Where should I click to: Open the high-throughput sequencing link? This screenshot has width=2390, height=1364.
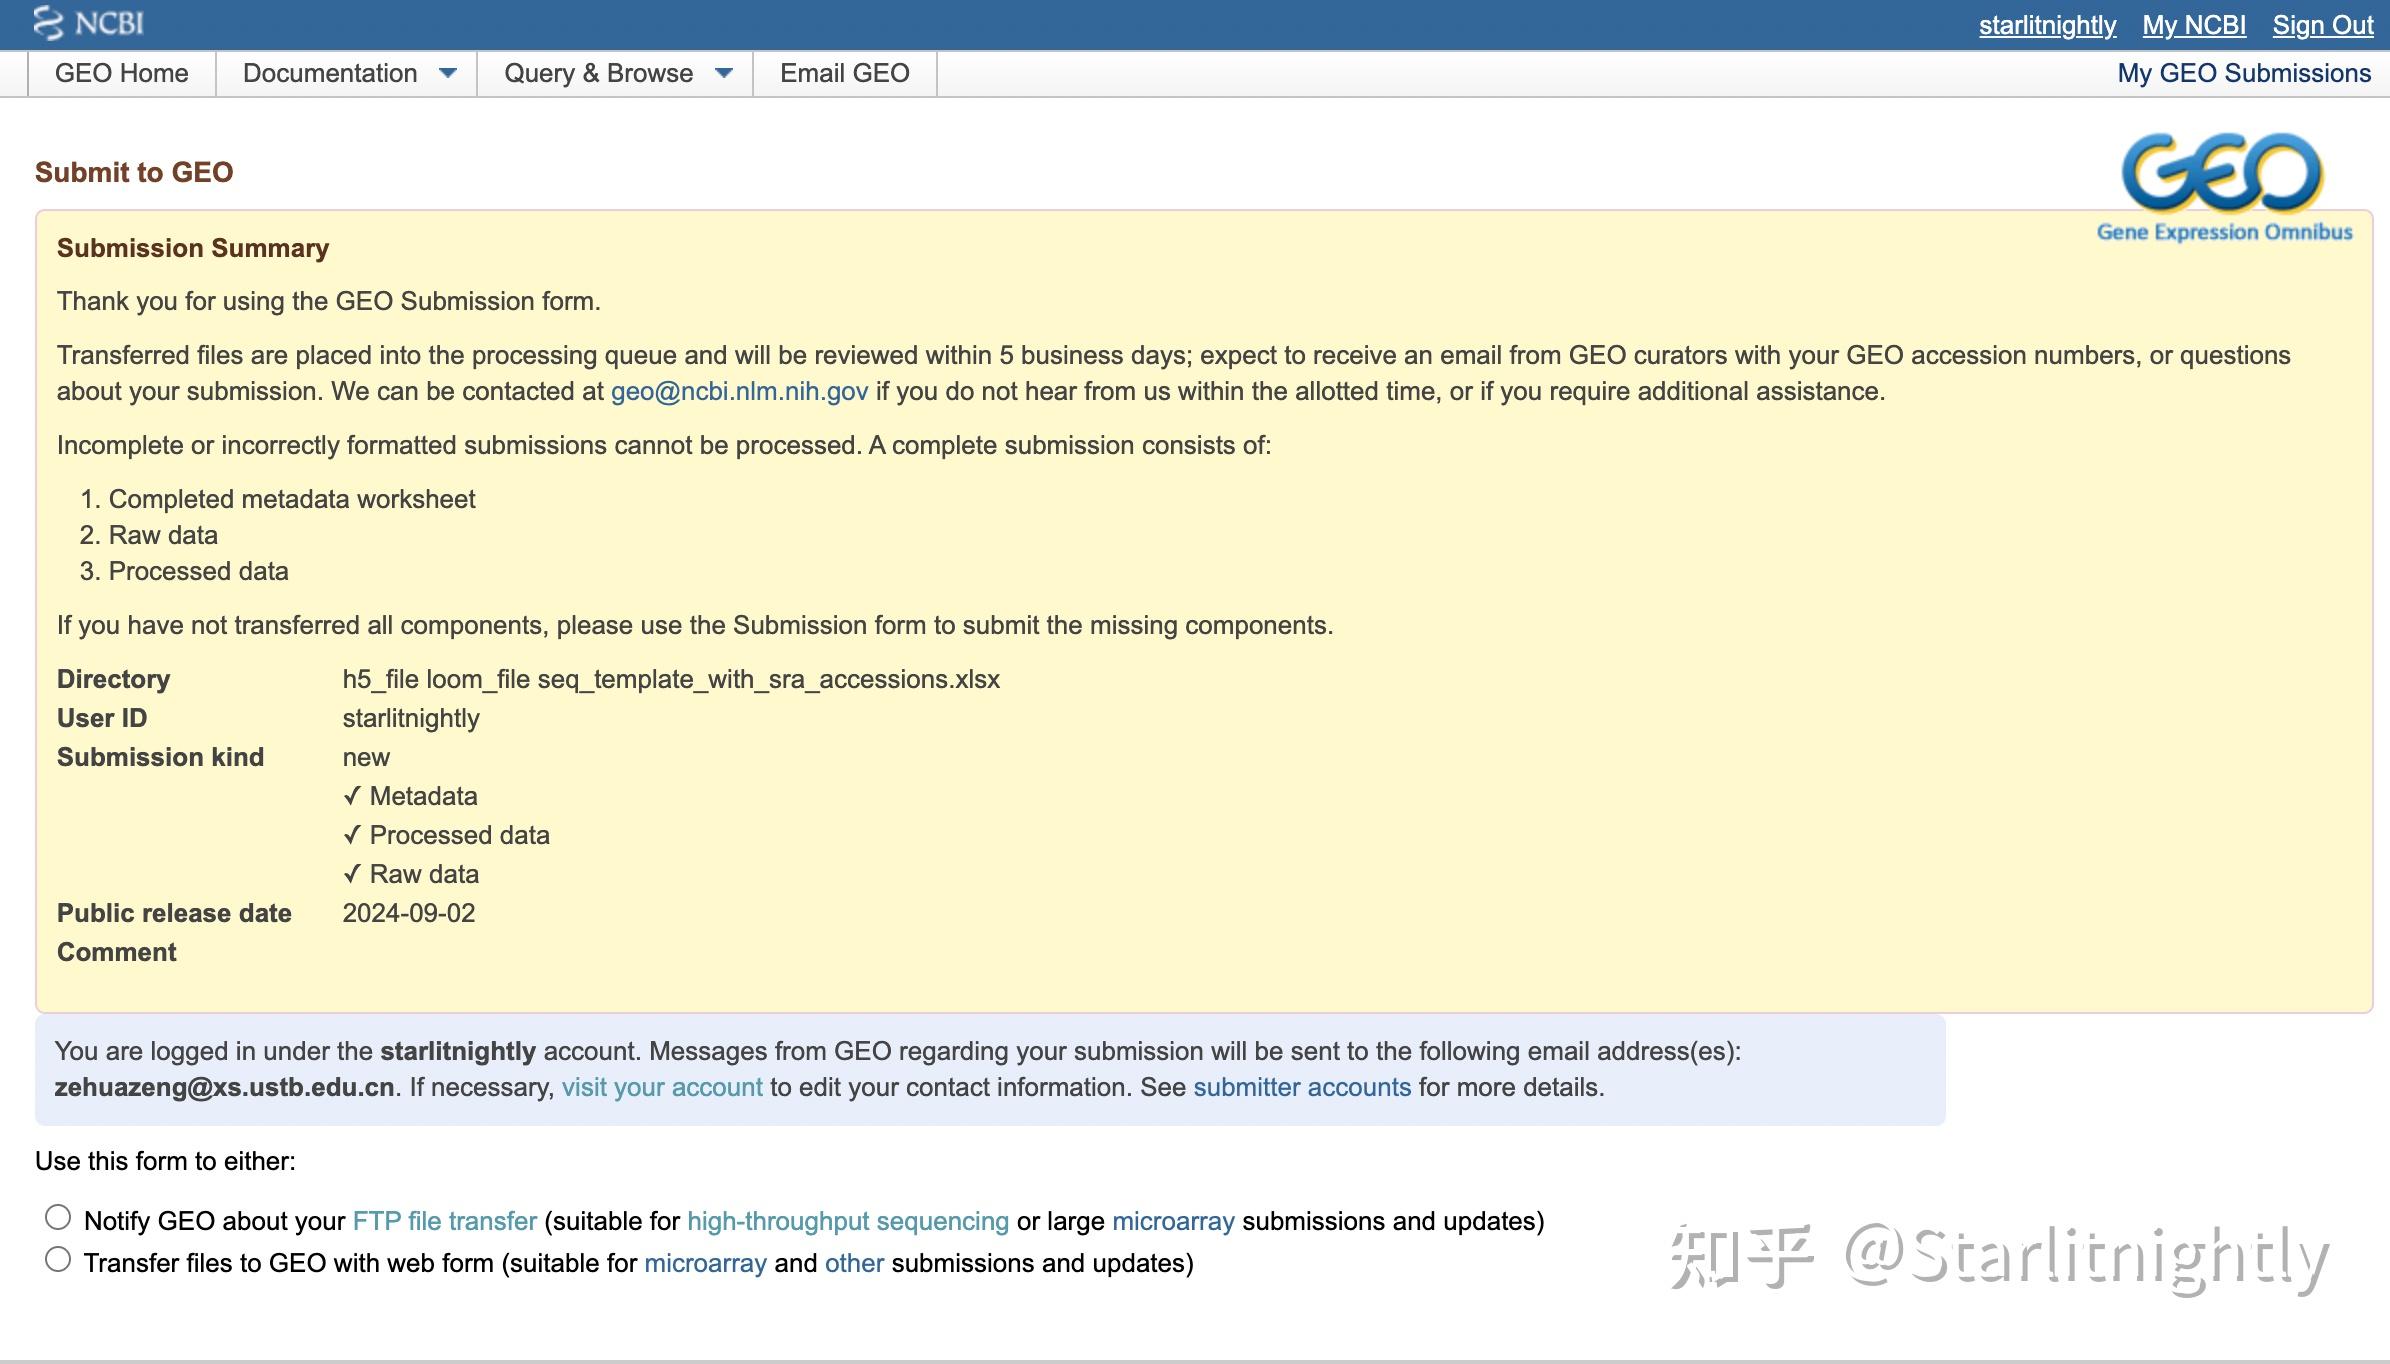click(x=847, y=1221)
